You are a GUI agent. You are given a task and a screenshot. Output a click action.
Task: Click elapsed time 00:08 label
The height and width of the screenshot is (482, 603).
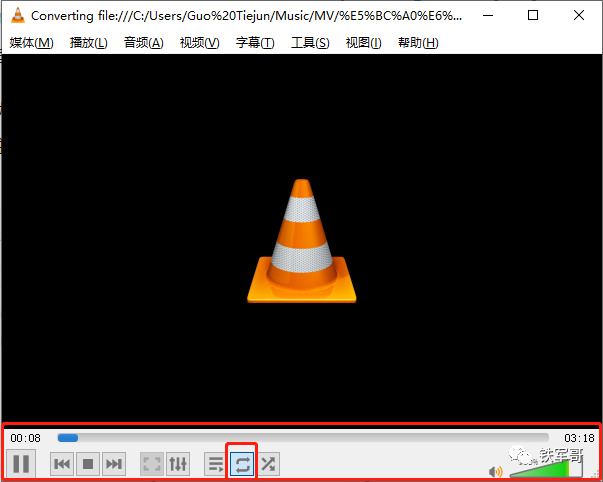tap(25, 438)
